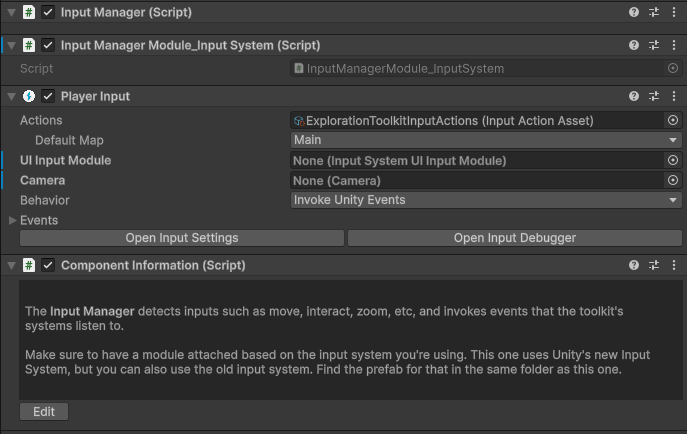Screen dimensions: 687x434
Task: Open presets for Input Manager Module_Input System
Action: click(654, 45)
